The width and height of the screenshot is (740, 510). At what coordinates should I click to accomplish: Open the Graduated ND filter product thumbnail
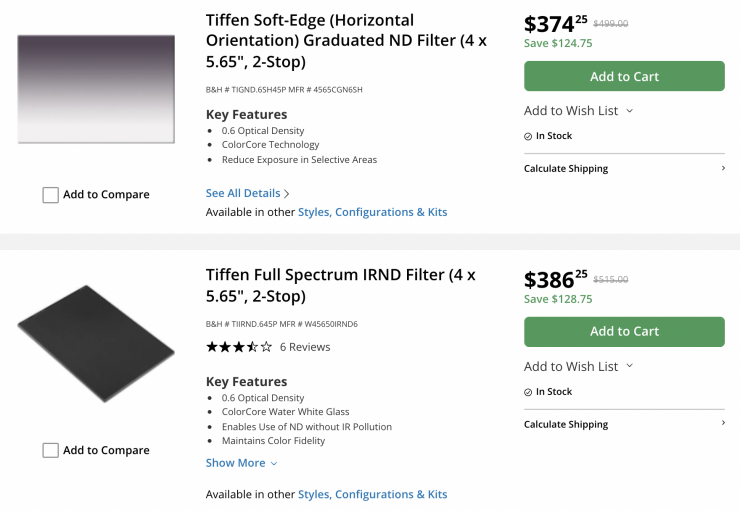pyautogui.click(x=96, y=89)
